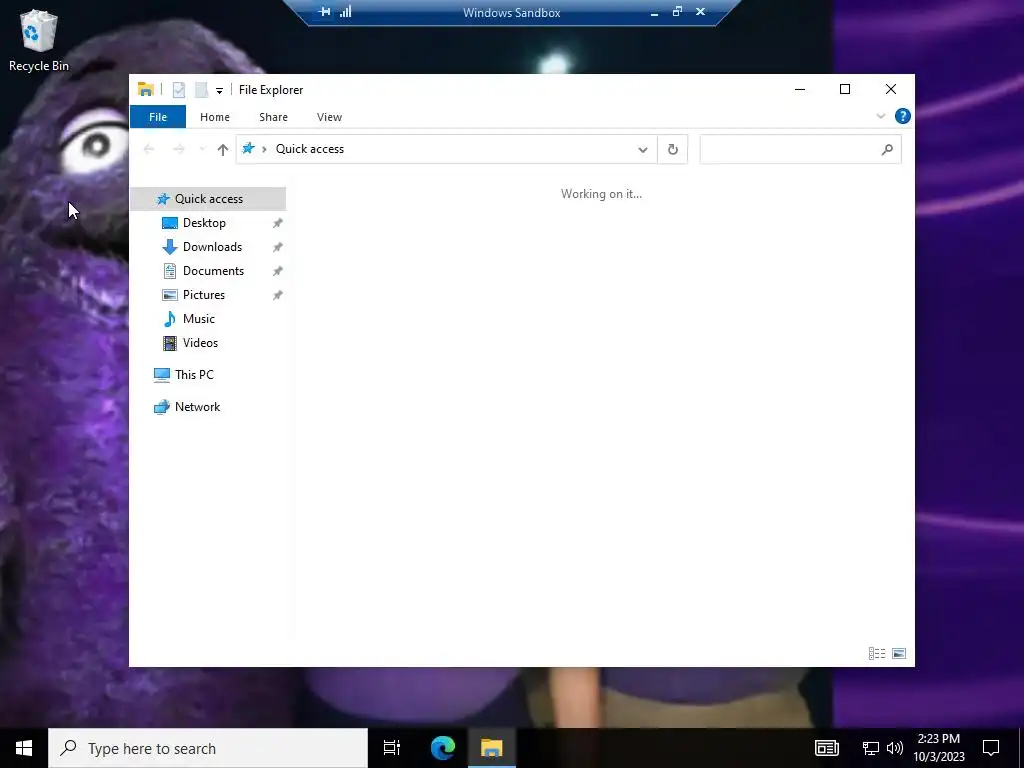Viewport: 1024px width, 768px height.
Task: Open the network tray icon
Action: click(871, 748)
